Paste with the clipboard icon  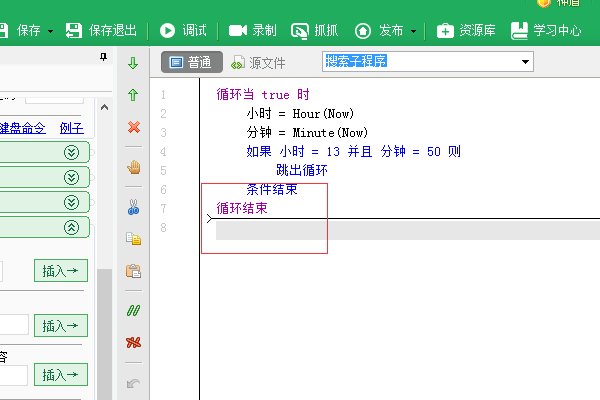click(x=134, y=271)
